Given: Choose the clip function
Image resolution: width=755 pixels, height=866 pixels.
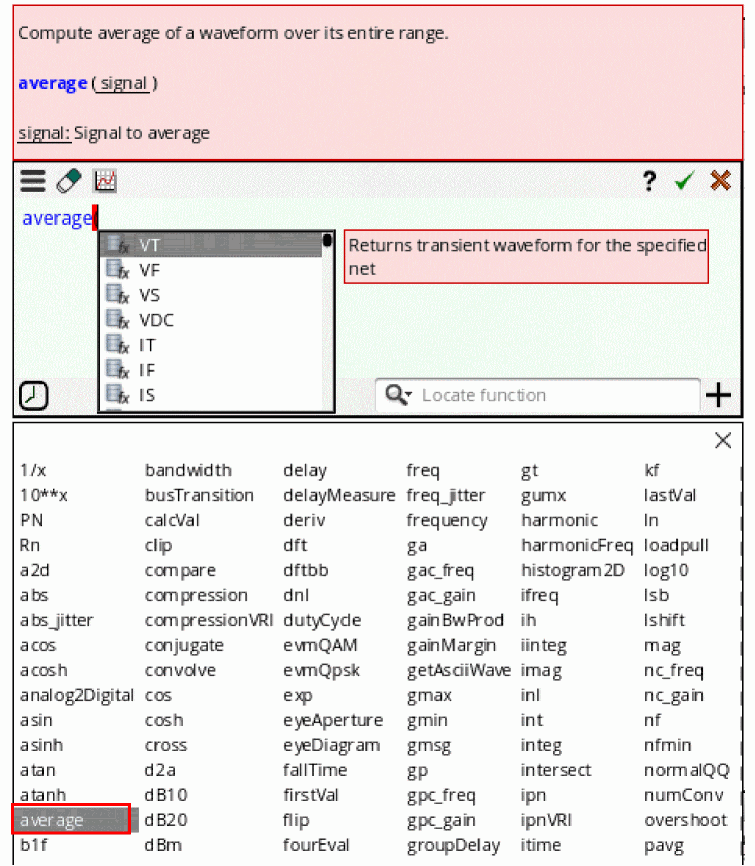Looking at the screenshot, I should (158, 545).
